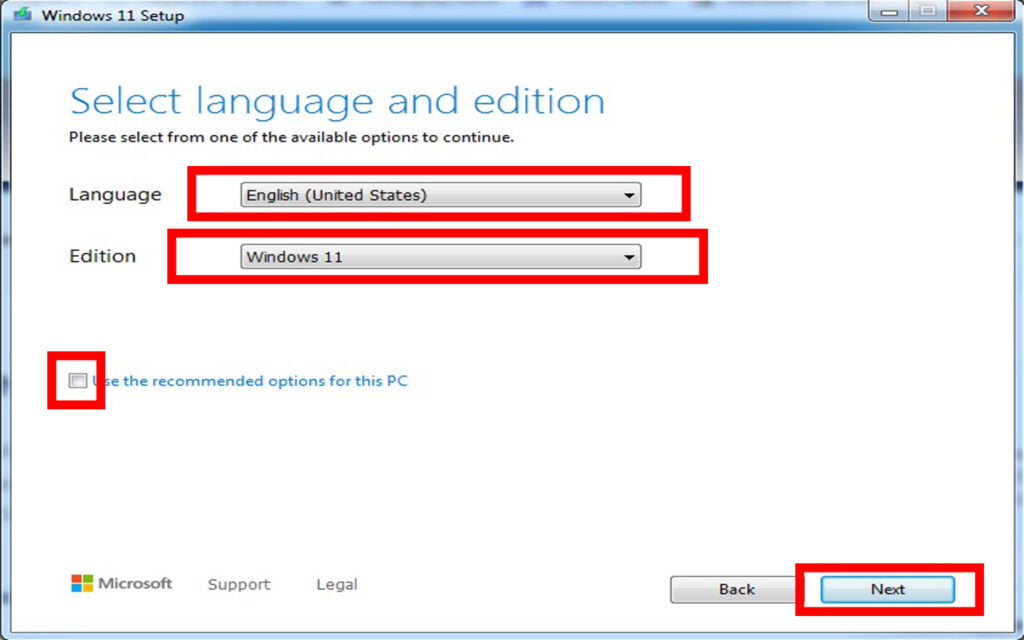Click the Back button
1024x640 pixels.
pyautogui.click(x=736, y=589)
